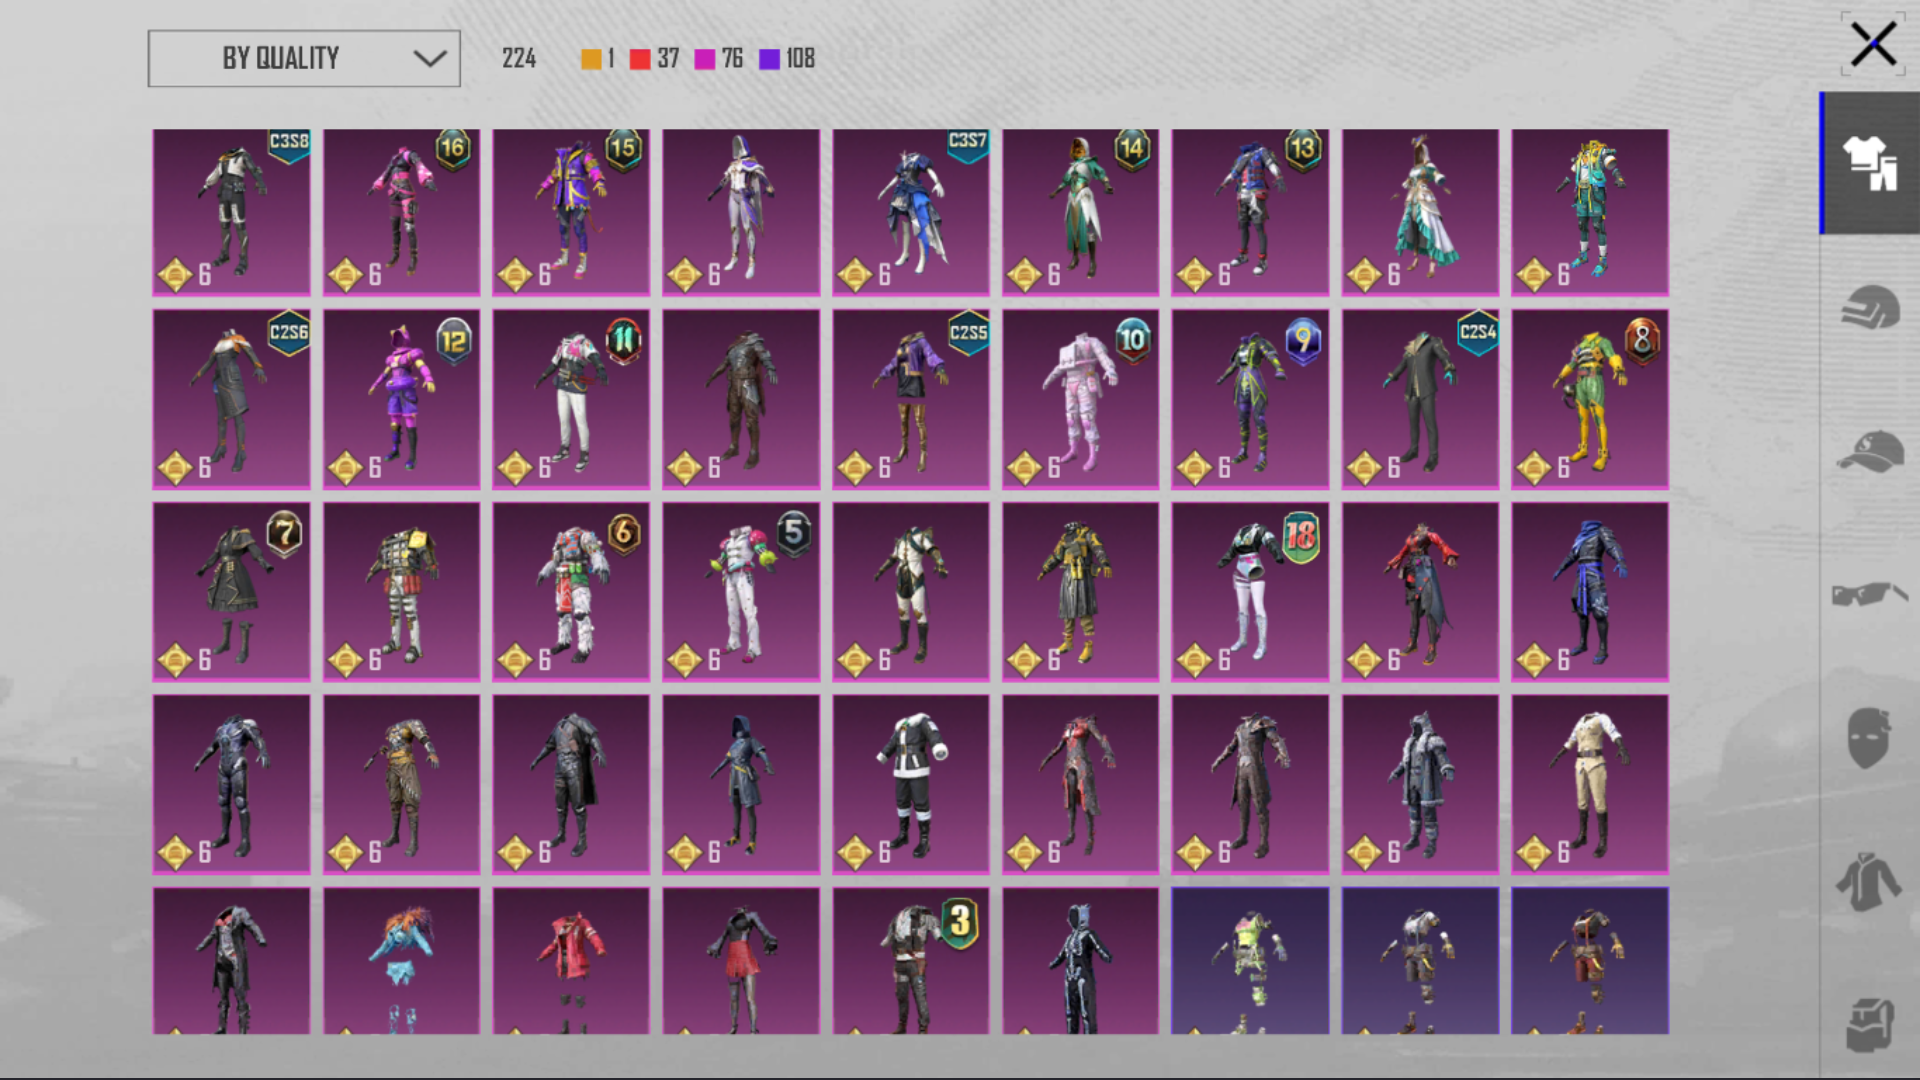The height and width of the screenshot is (1080, 1920).
Task: Select outfit with badge 15
Action: click(571, 212)
